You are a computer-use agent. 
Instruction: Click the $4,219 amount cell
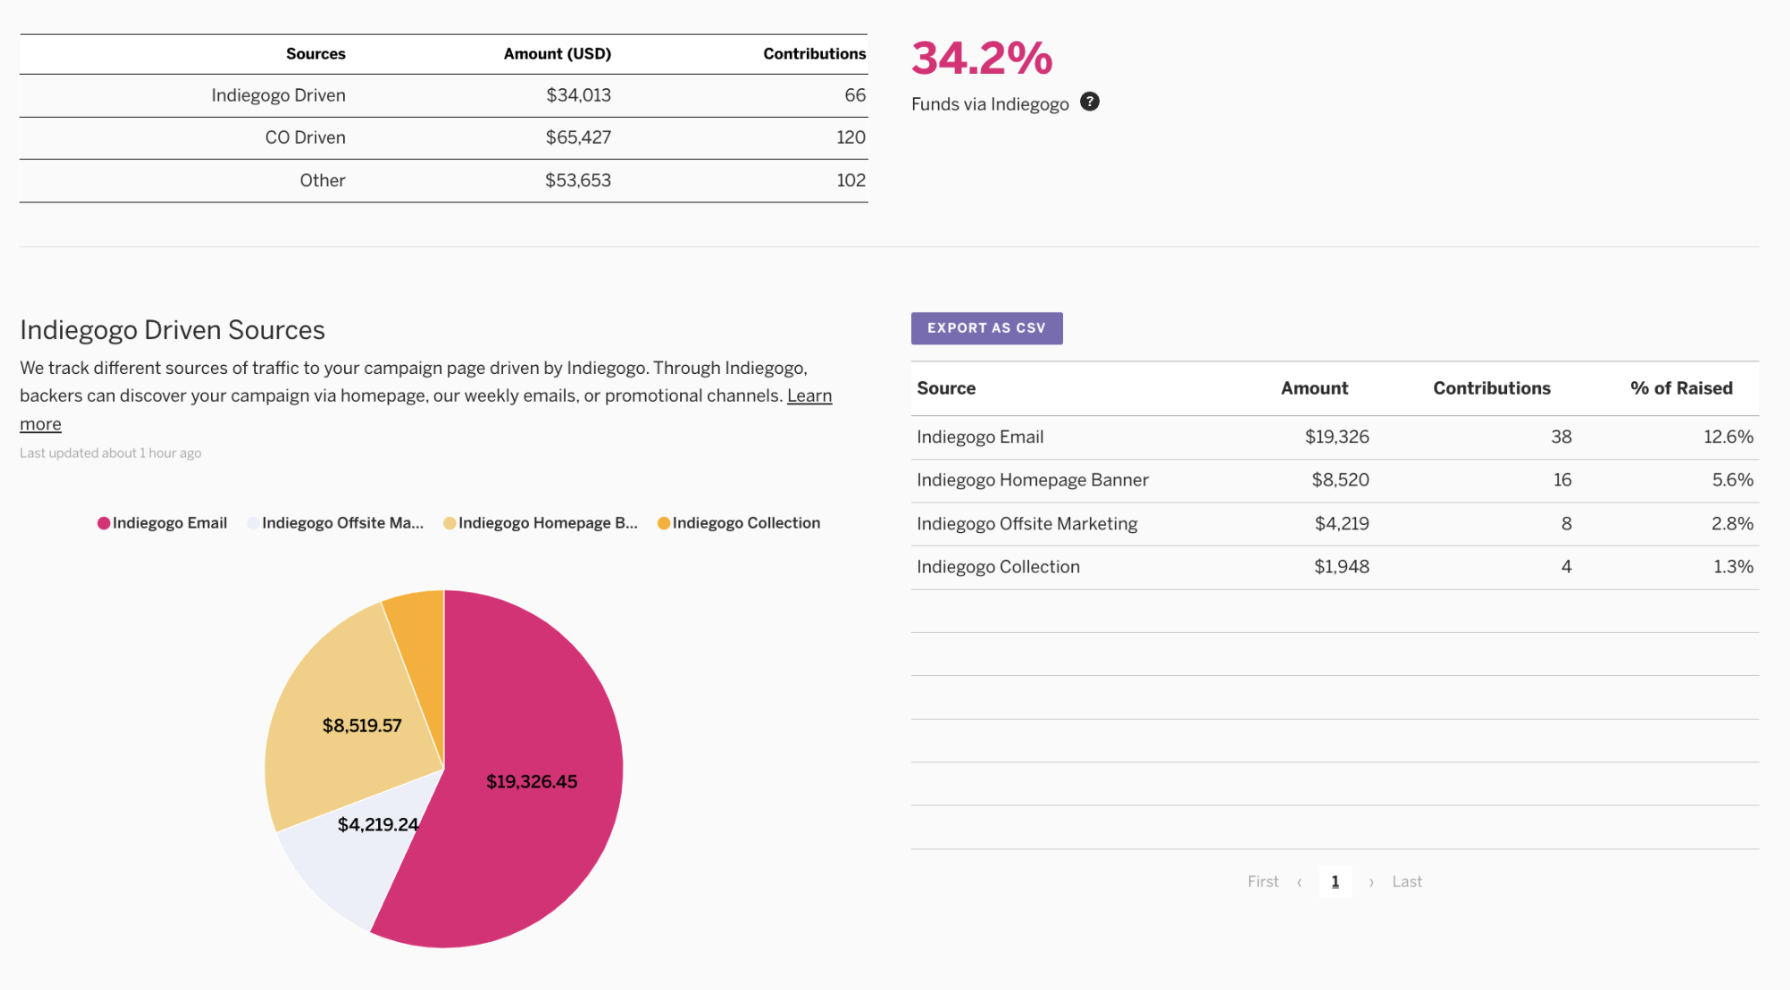point(1341,524)
